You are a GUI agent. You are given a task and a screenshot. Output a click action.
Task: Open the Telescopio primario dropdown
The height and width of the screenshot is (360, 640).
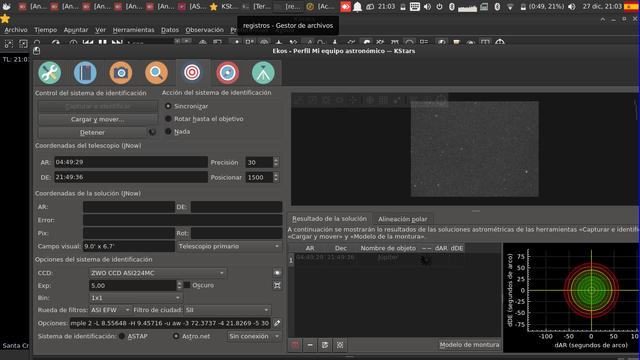click(x=229, y=247)
